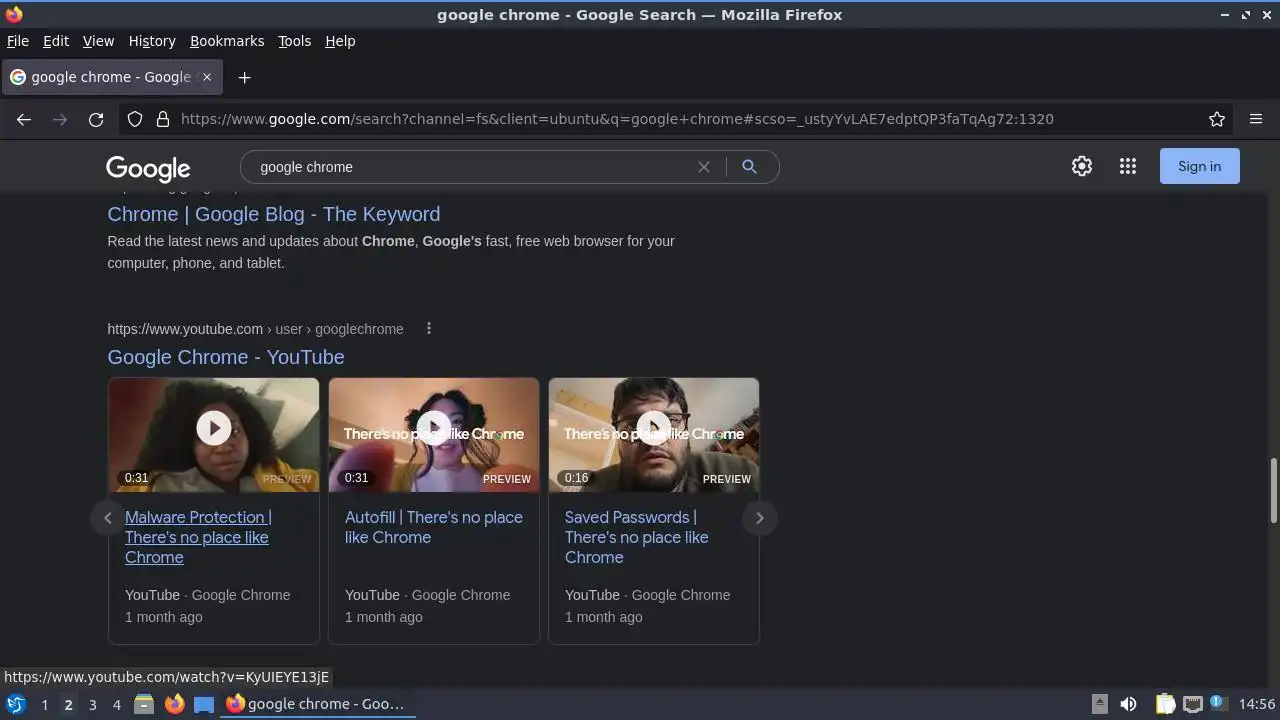The height and width of the screenshot is (720, 1280).
Task: Click the blue show desktop taskbar icon
Action: 204,704
